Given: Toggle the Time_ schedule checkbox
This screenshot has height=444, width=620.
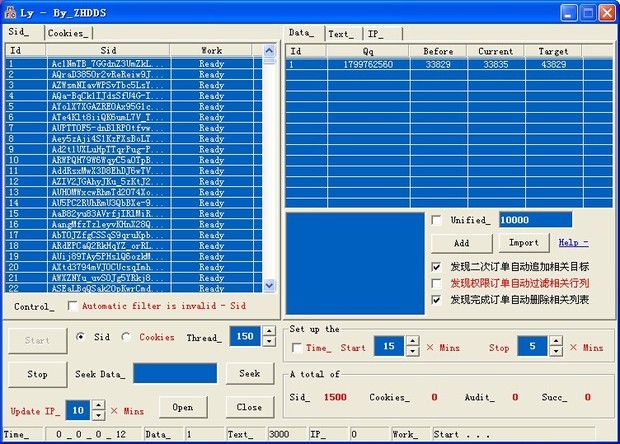Looking at the screenshot, I should click(297, 347).
